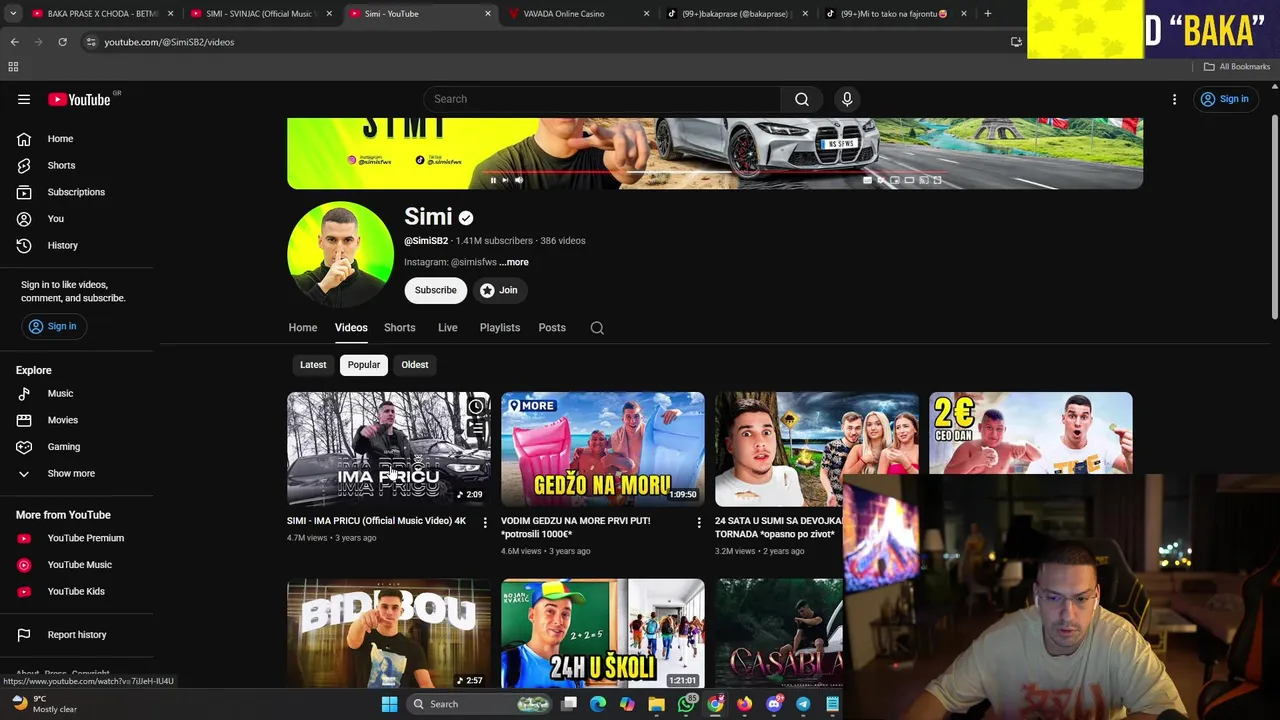Open the three-dot settings menu in header

(1174, 99)
